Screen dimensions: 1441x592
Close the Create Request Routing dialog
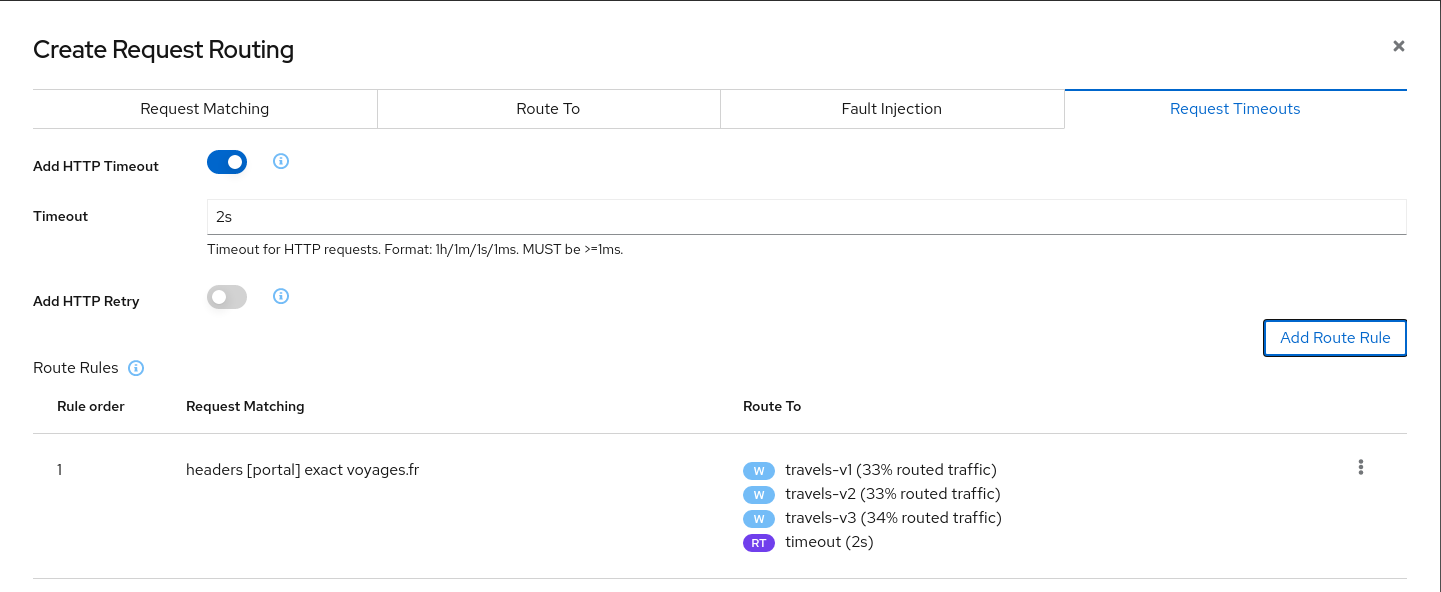1399,46
